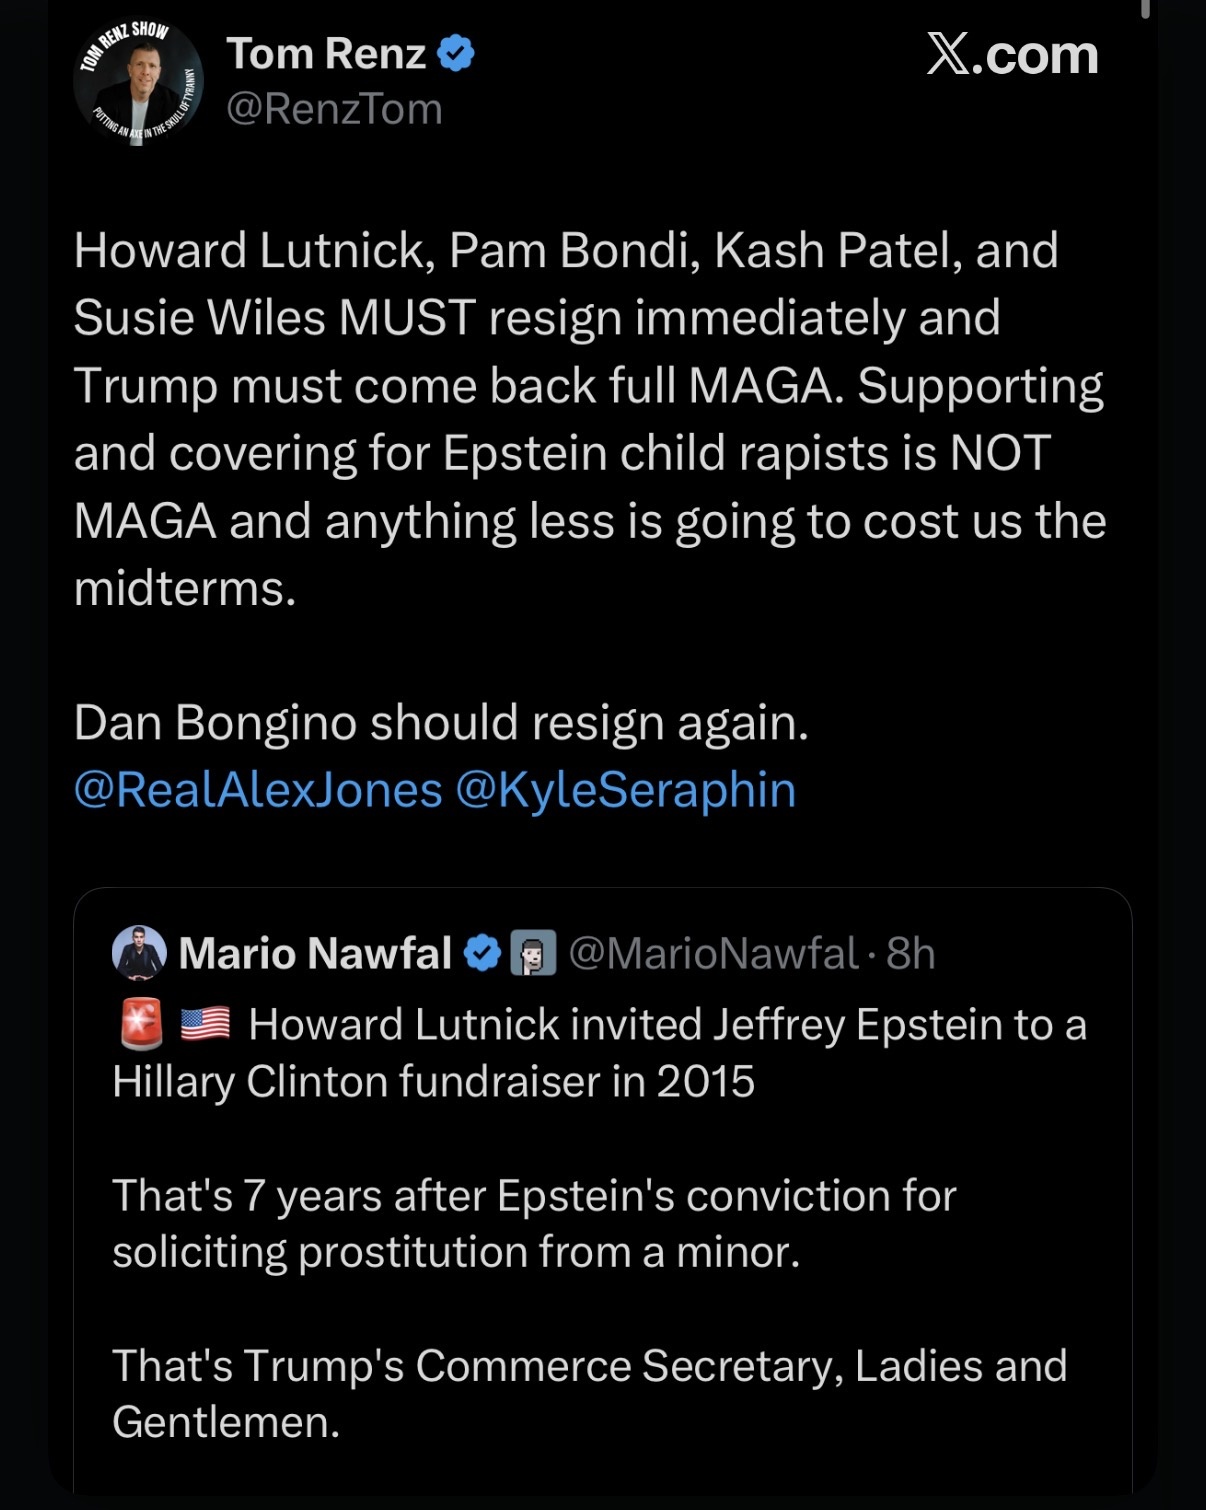Open Tom Renz's profile picture
This screenshot has width=1206, height=1510.
(x=137, y=83)
